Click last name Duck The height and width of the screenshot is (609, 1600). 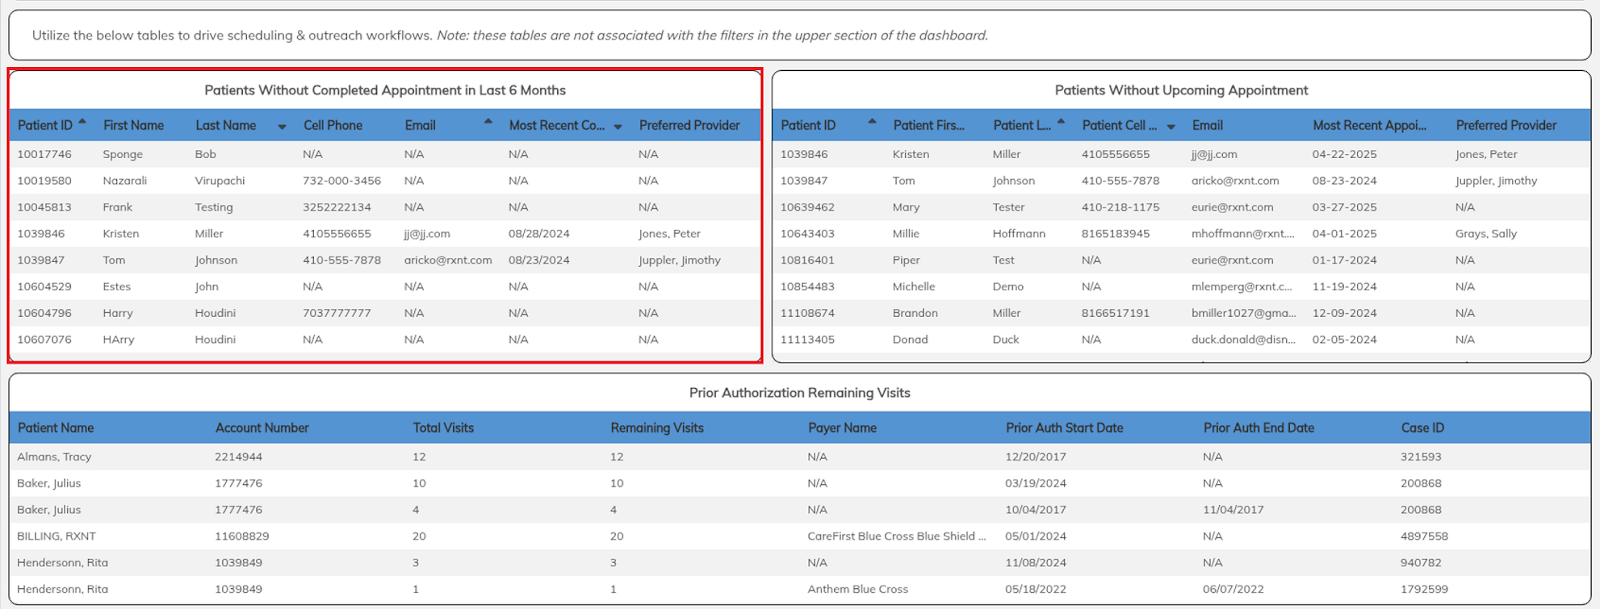point(1006,340)
